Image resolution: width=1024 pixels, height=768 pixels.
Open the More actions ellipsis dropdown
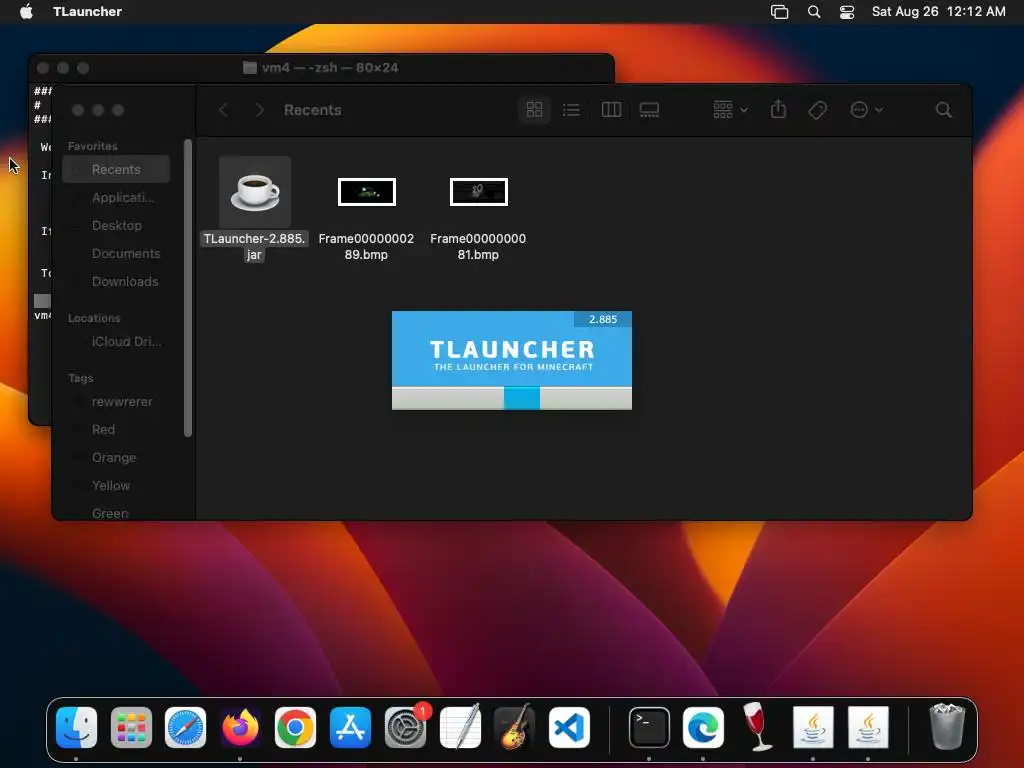click(x=867, y=110)
